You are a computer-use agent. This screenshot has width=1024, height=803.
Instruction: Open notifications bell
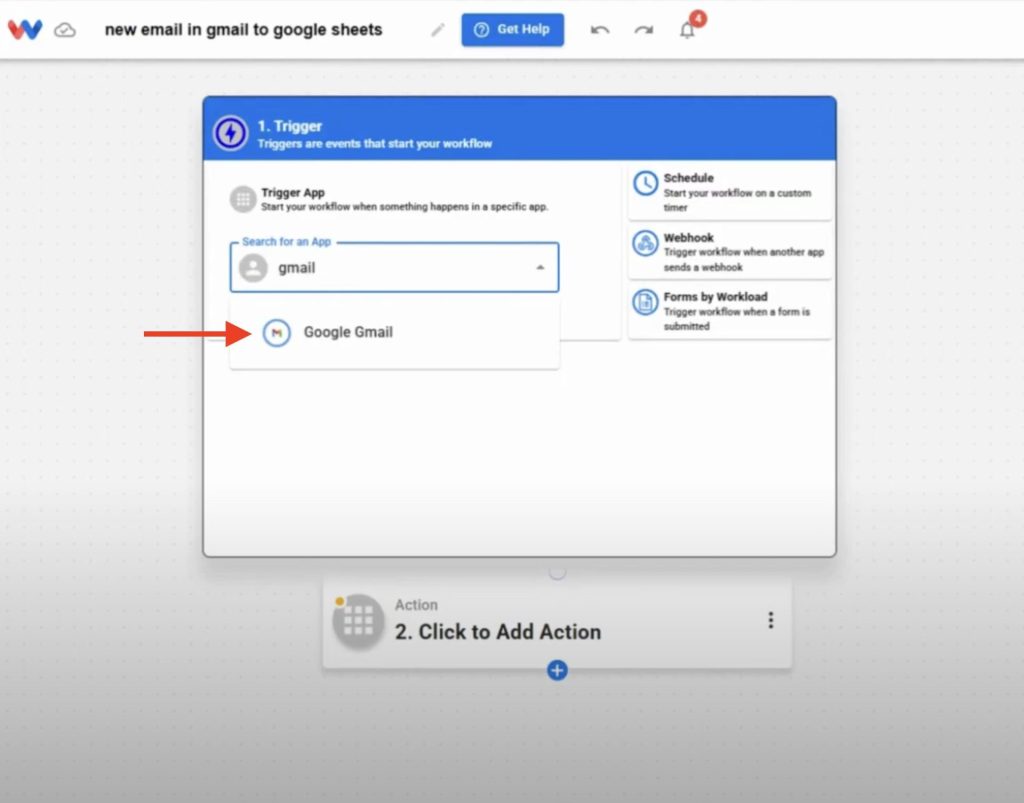pyautogui.click(x=687, y=30)
